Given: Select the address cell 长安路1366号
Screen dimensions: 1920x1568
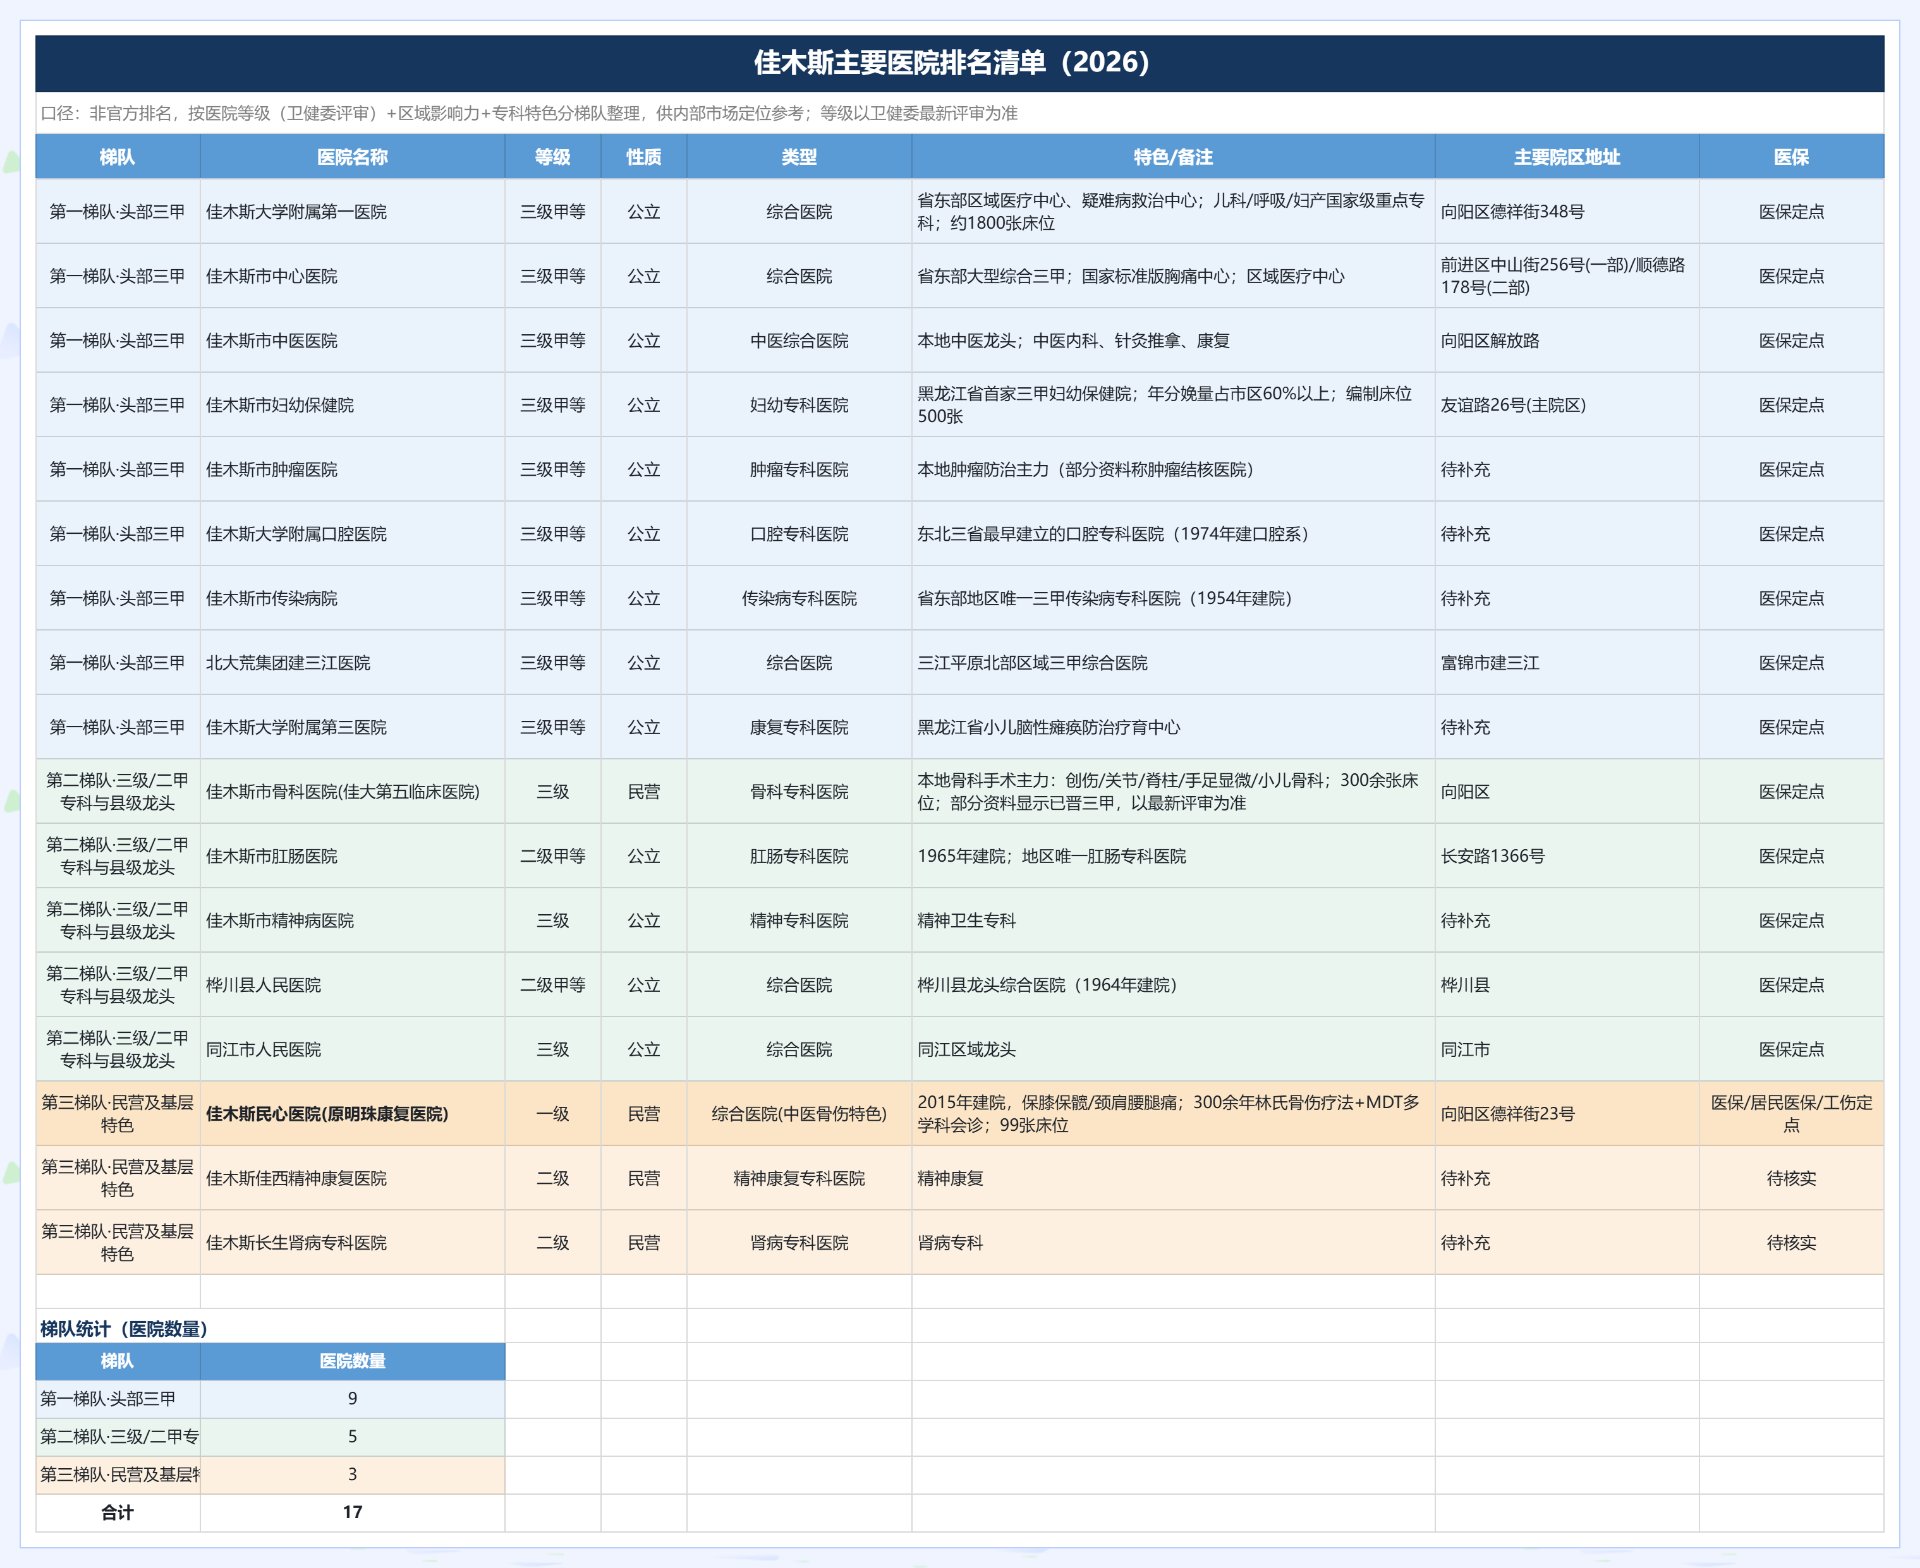Looking at the screenshot, I should pyautogui.click(x=1566, y=856).
